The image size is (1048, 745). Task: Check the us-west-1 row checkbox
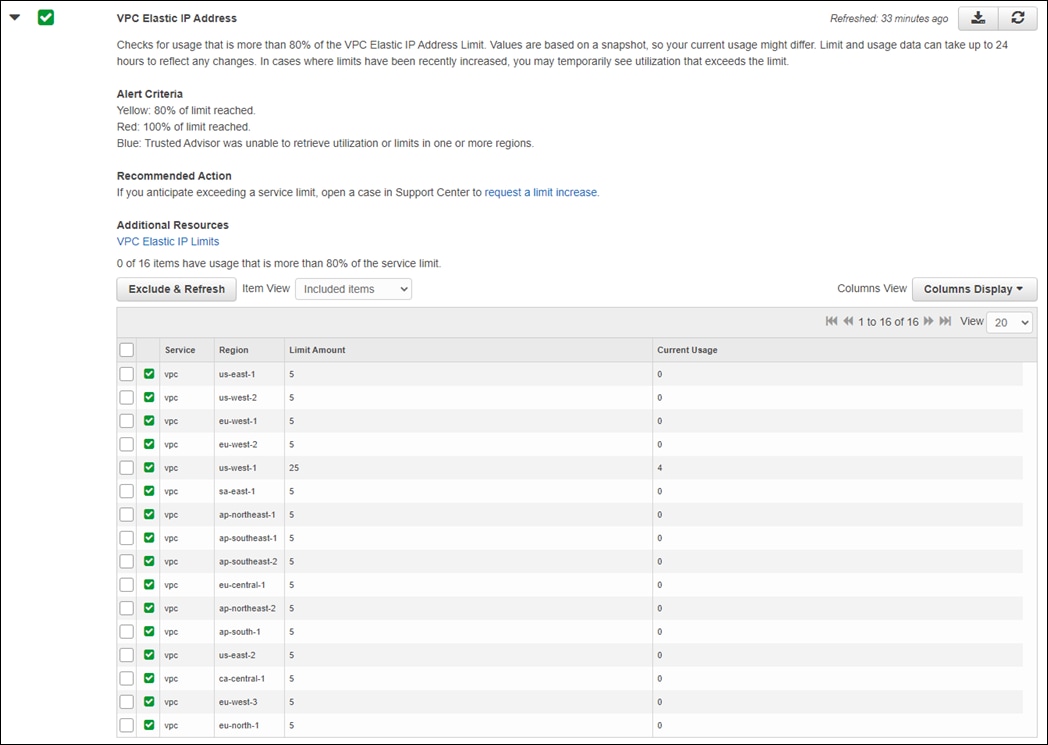tap(126, 468)
